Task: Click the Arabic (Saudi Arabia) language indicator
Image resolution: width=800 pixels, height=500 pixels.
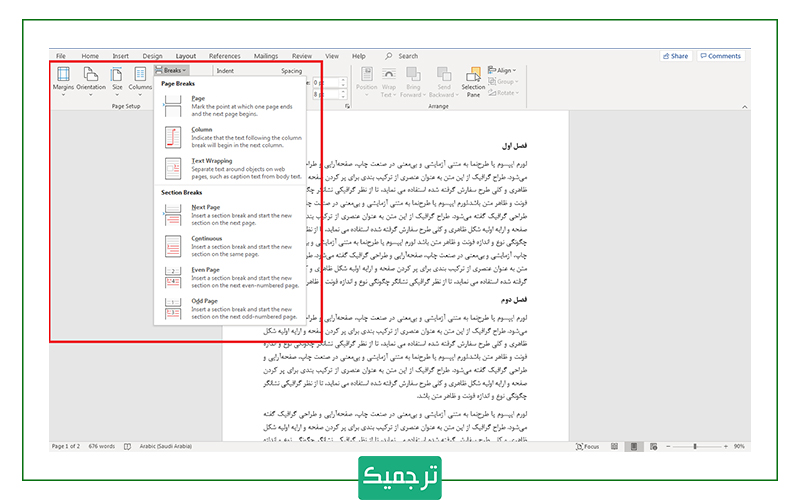Action: (166, 446)
